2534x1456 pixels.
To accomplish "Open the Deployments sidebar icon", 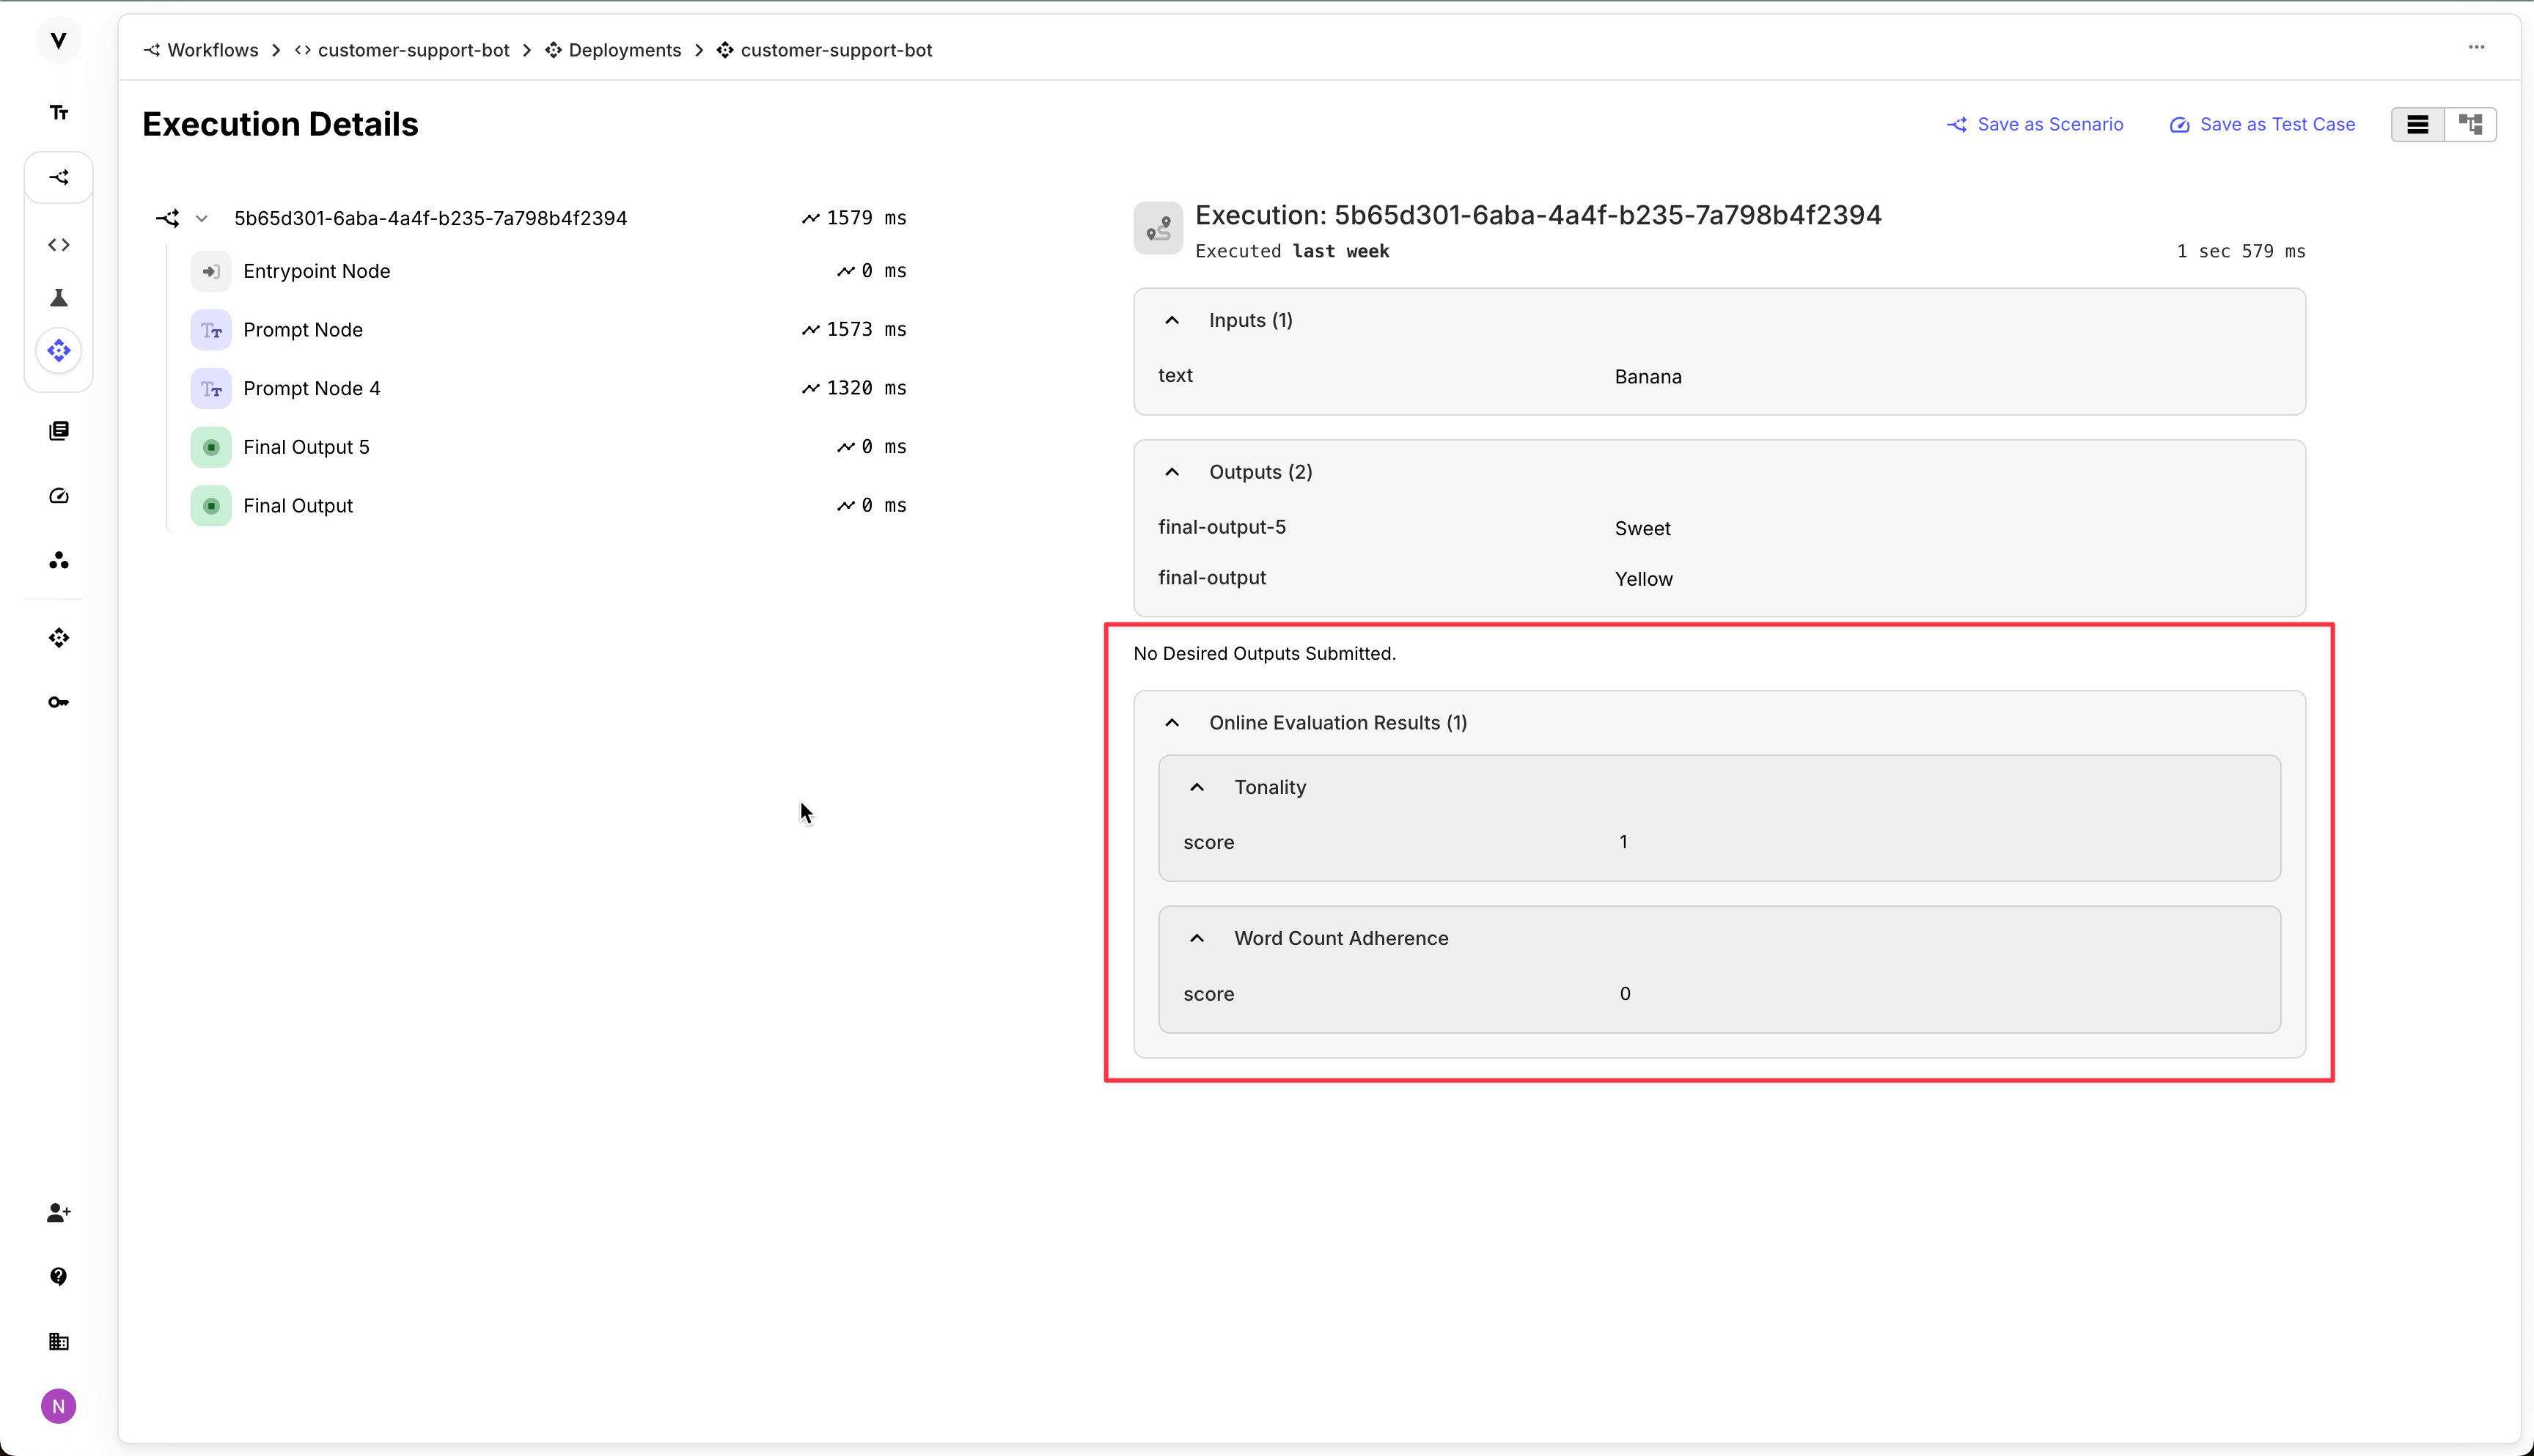I will 59,351.
